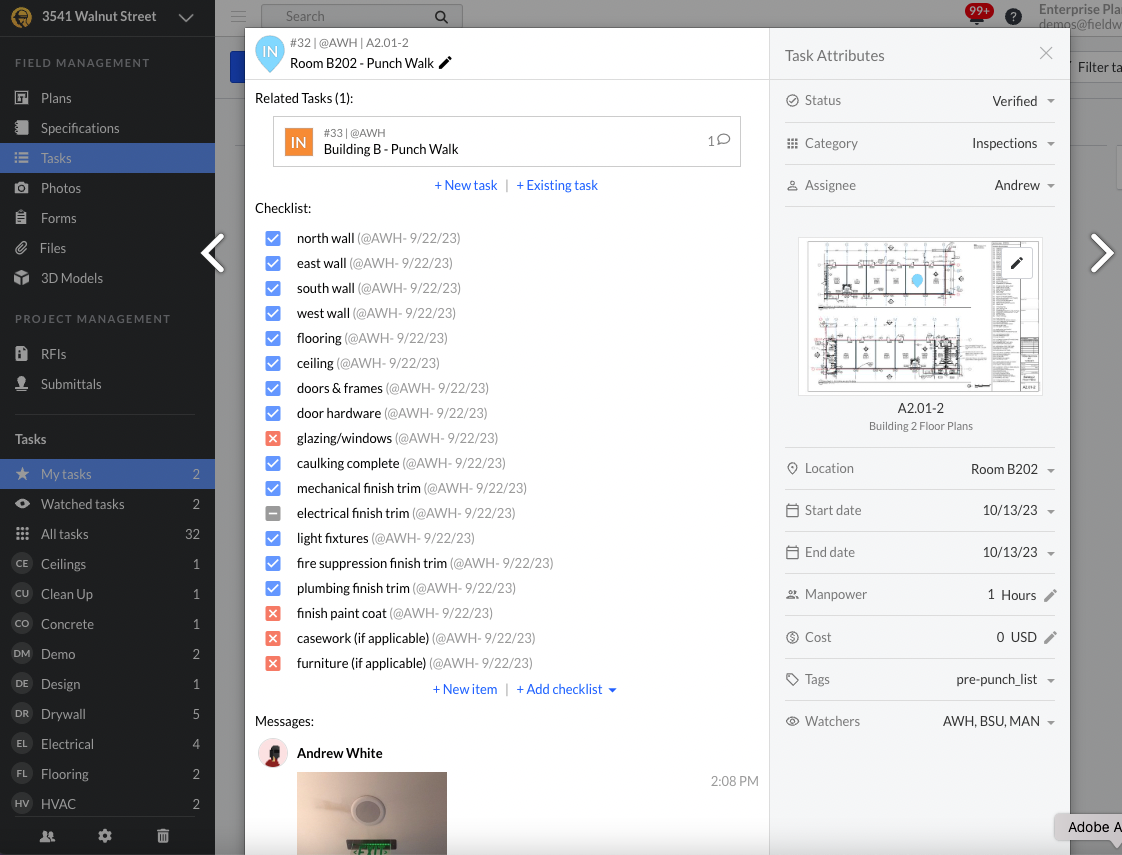The height and width of the screenshot is (855, 1122).
Task: Edit Manpower hours with pencil icon
Action: click(x=1050, y=595)
